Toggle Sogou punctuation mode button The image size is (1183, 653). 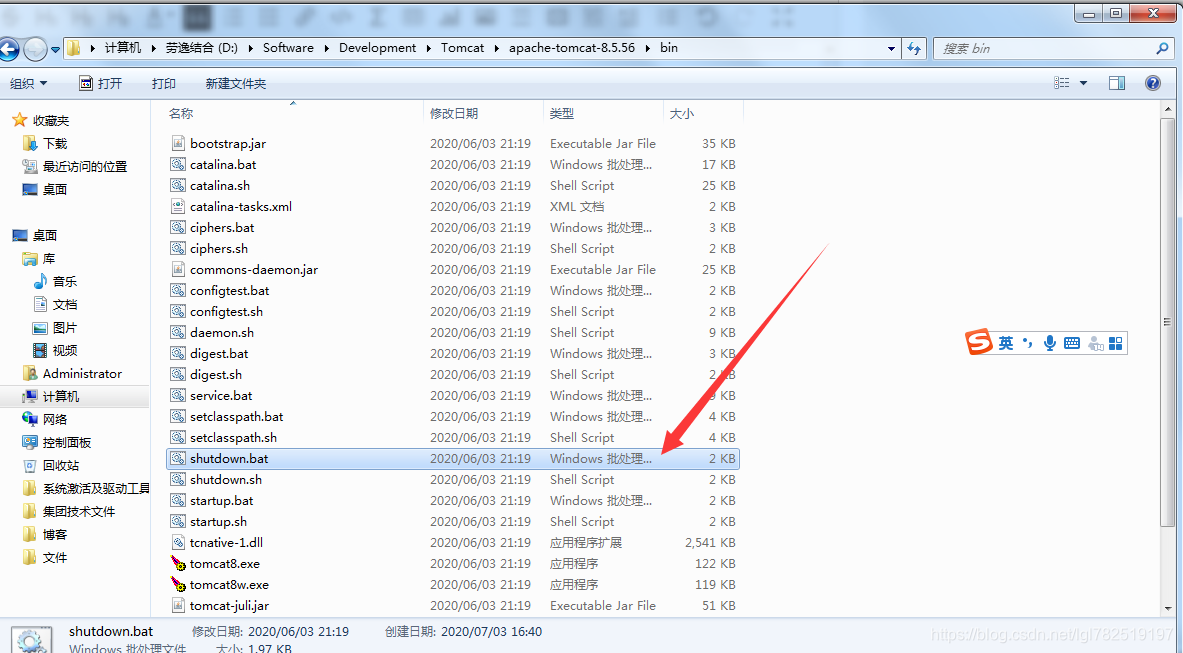point(1028,343)
